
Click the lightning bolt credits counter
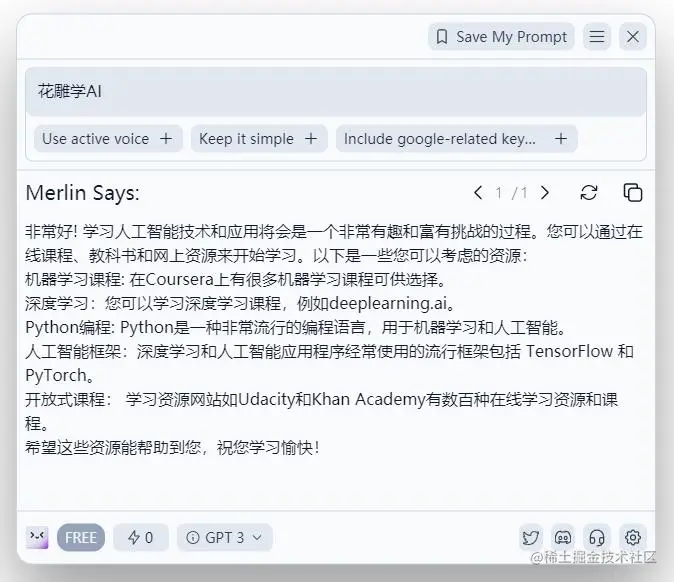[141, 537]
